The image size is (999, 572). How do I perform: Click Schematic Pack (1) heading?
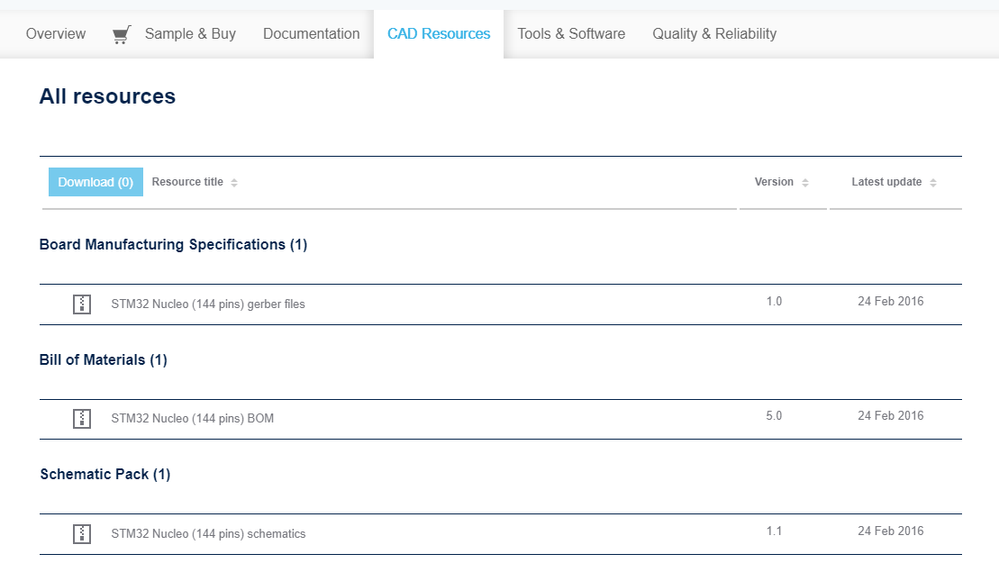pyautogui.click(x=105, y=475)
